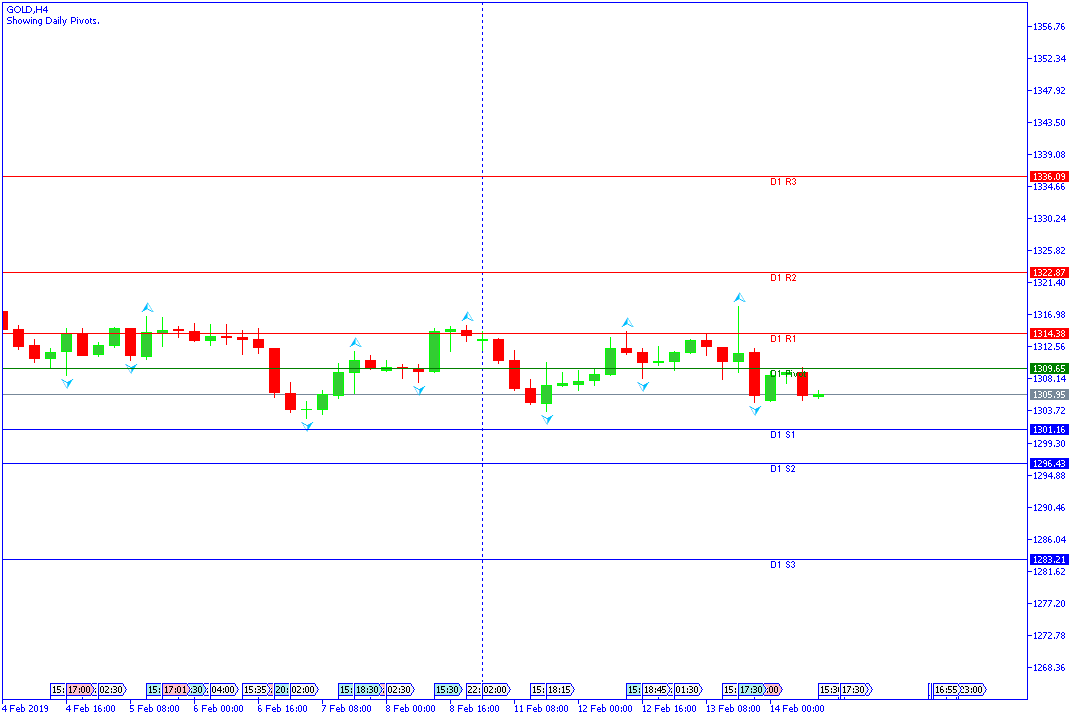Click the down fractal arrow below the 11 Feb candle
This screenshot has width=1080, height=720.
coord(547,420)
